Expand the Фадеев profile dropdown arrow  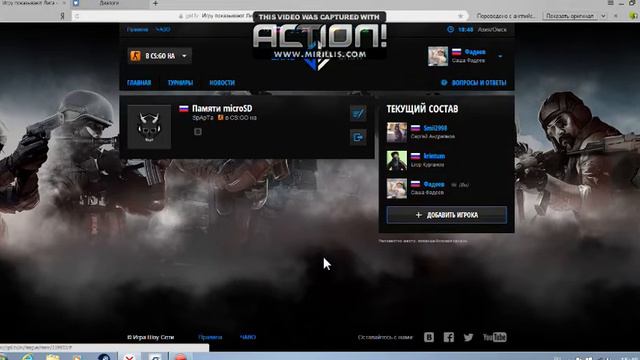coord(500,56)
